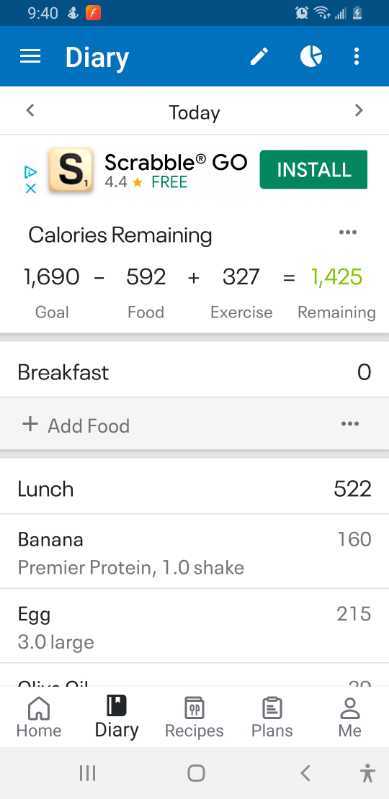Screen dimensions: 389x799
Task: Switch to the Plans tab
Action: tap(272, 717)
